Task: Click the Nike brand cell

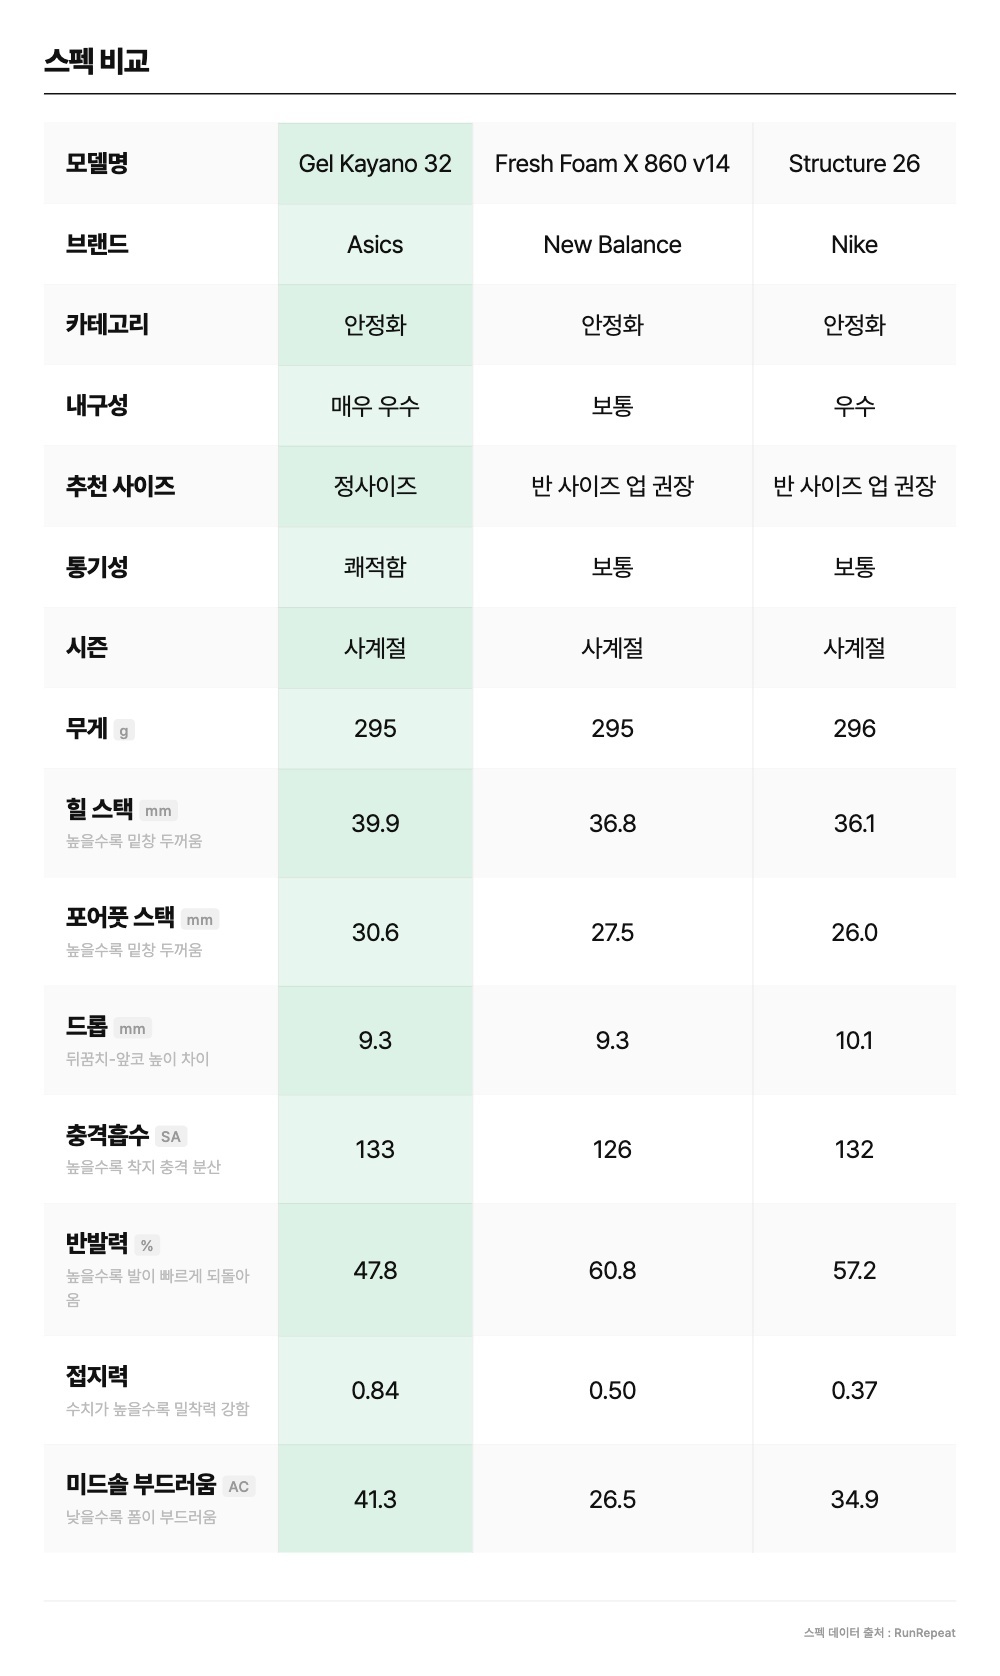Action: (854, 245)
